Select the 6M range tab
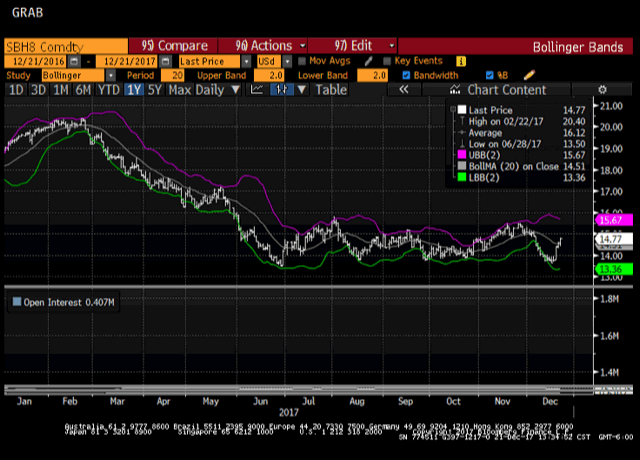Image resolution: width=640 pixels, height=460 pixels. click(x=83, y=89)
